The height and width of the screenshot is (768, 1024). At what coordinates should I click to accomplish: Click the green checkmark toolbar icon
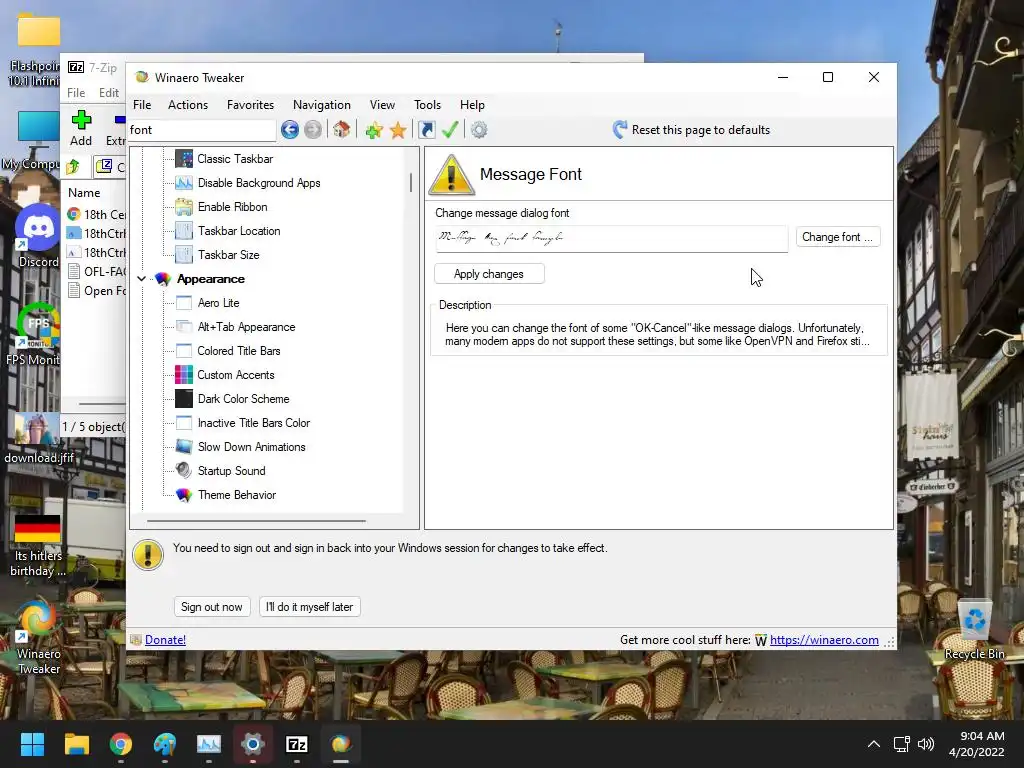450,130
